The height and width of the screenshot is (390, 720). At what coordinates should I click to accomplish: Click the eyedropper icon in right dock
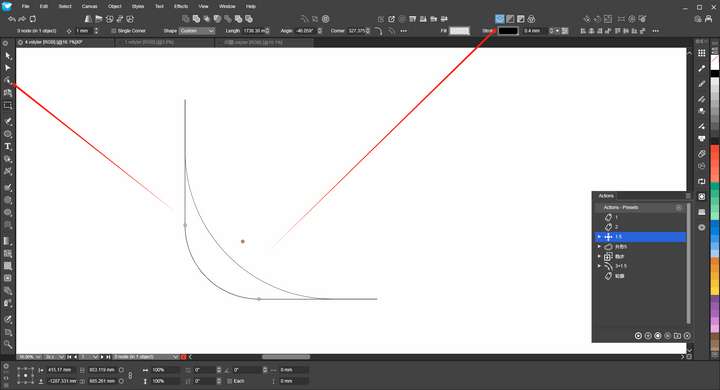coord(702,68)
